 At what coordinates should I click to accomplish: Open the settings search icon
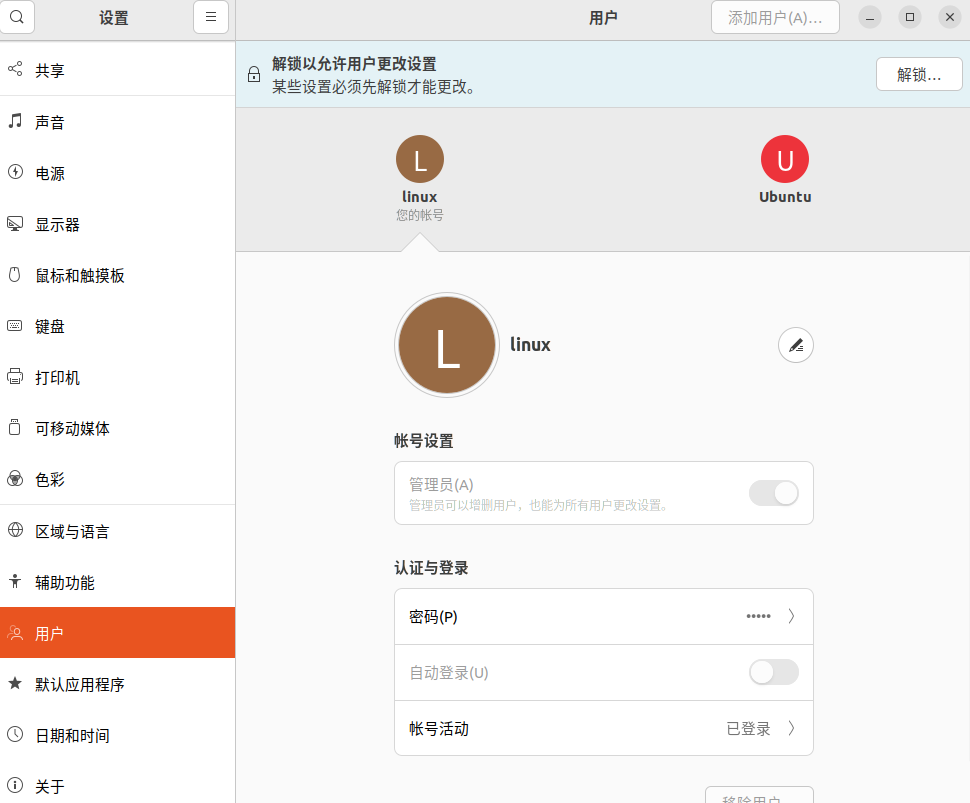tap(17, 17)
